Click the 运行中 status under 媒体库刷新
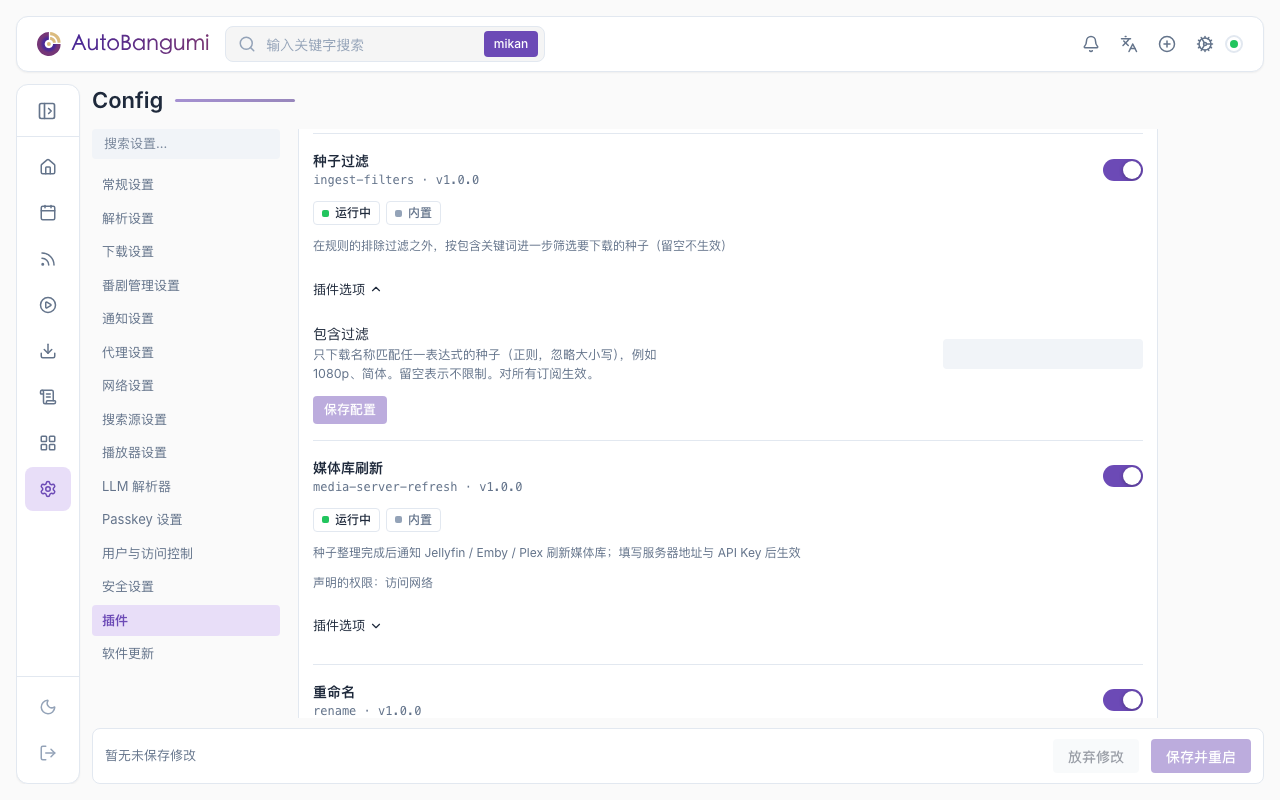This screenshot has width=1280, height=800. 346,520
